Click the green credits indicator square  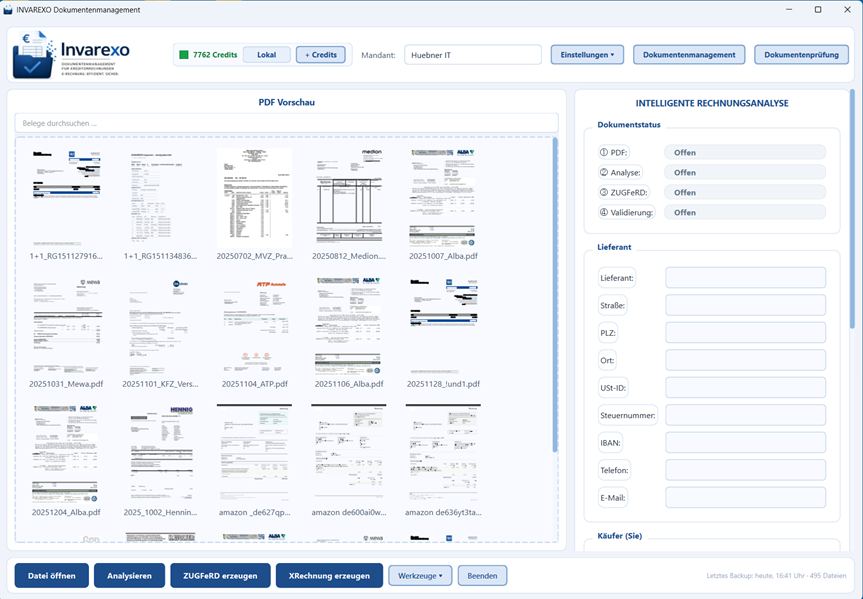click(184, 55)
